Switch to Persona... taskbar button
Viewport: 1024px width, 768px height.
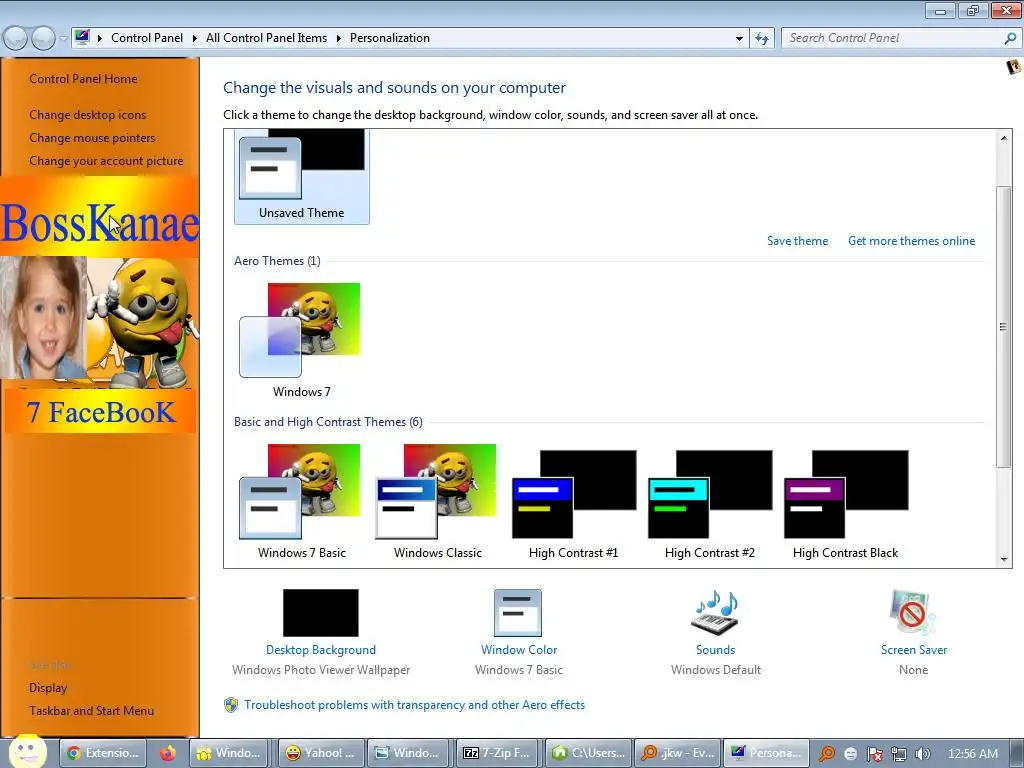(767, 753)
